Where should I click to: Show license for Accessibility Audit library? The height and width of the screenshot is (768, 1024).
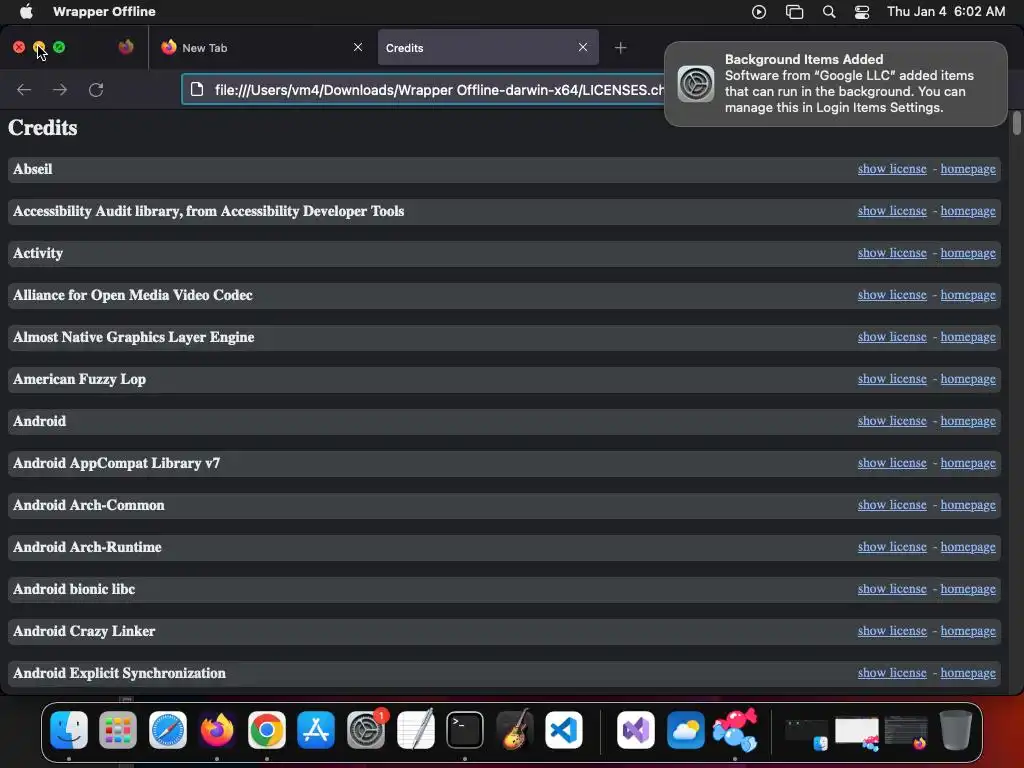[892, 210]
